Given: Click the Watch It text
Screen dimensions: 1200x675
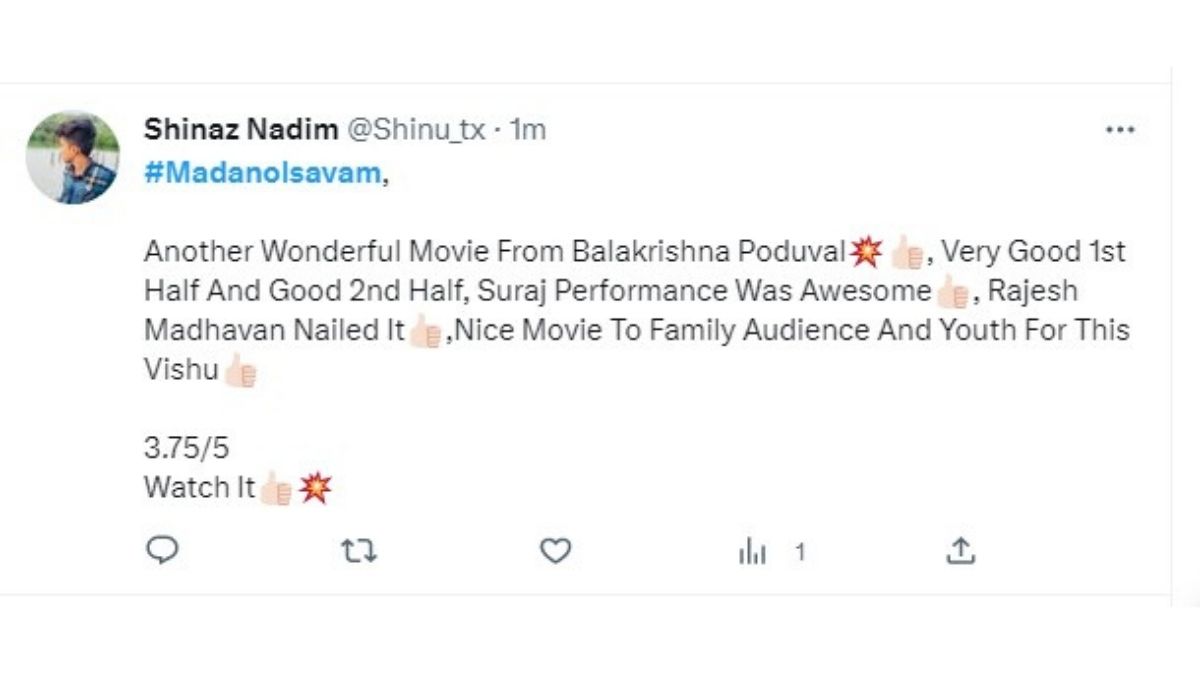Looking at the screenshot, I should pyautogui.click(x=200, y=488).
